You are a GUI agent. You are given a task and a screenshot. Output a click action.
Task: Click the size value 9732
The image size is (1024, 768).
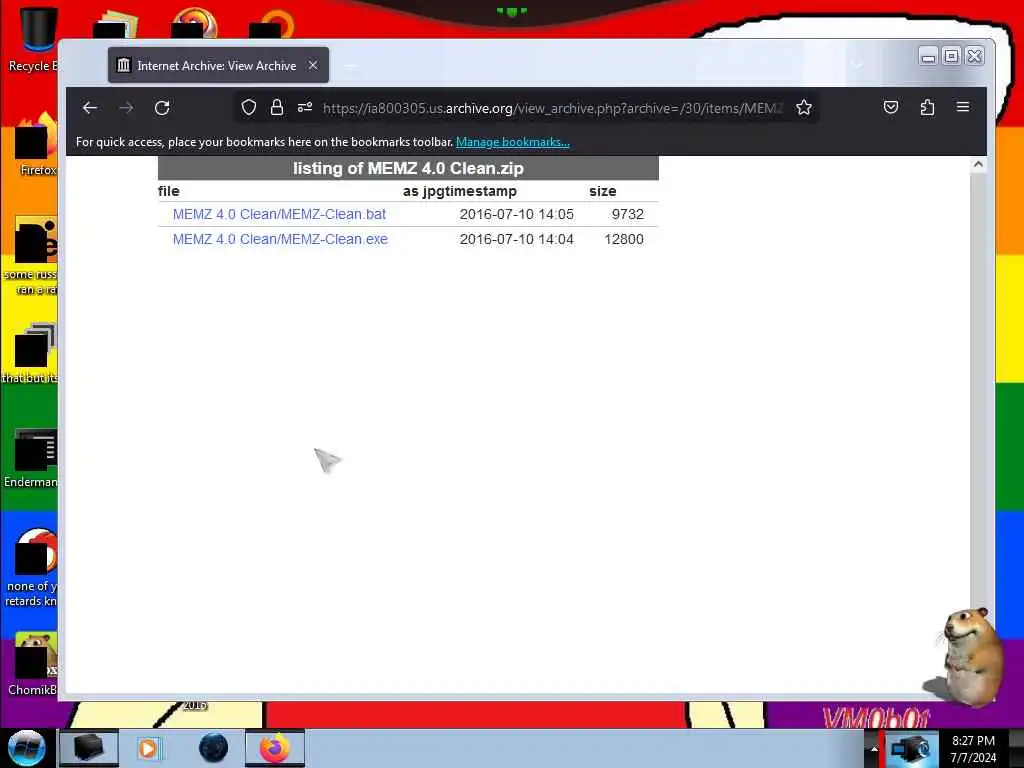click(x=628, y=214)
